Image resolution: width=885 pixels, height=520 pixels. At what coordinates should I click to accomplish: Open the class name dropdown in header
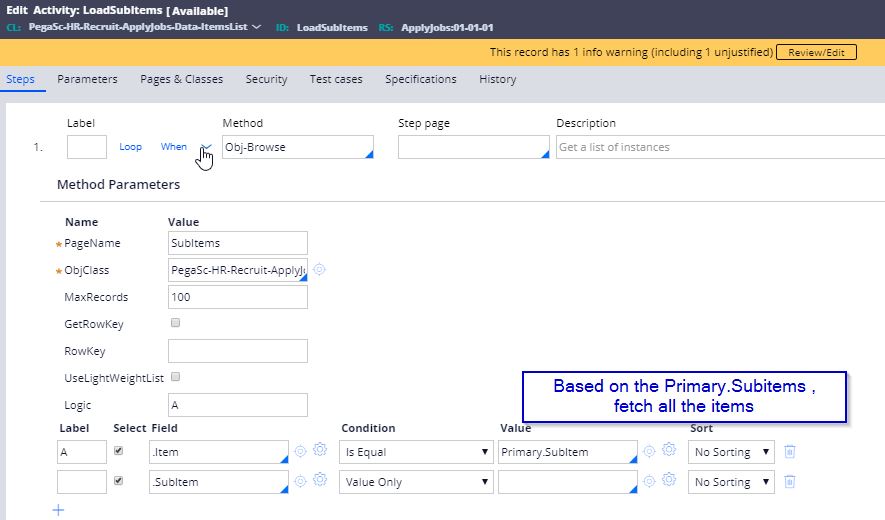pyautogui.click(x=257, y=27)
